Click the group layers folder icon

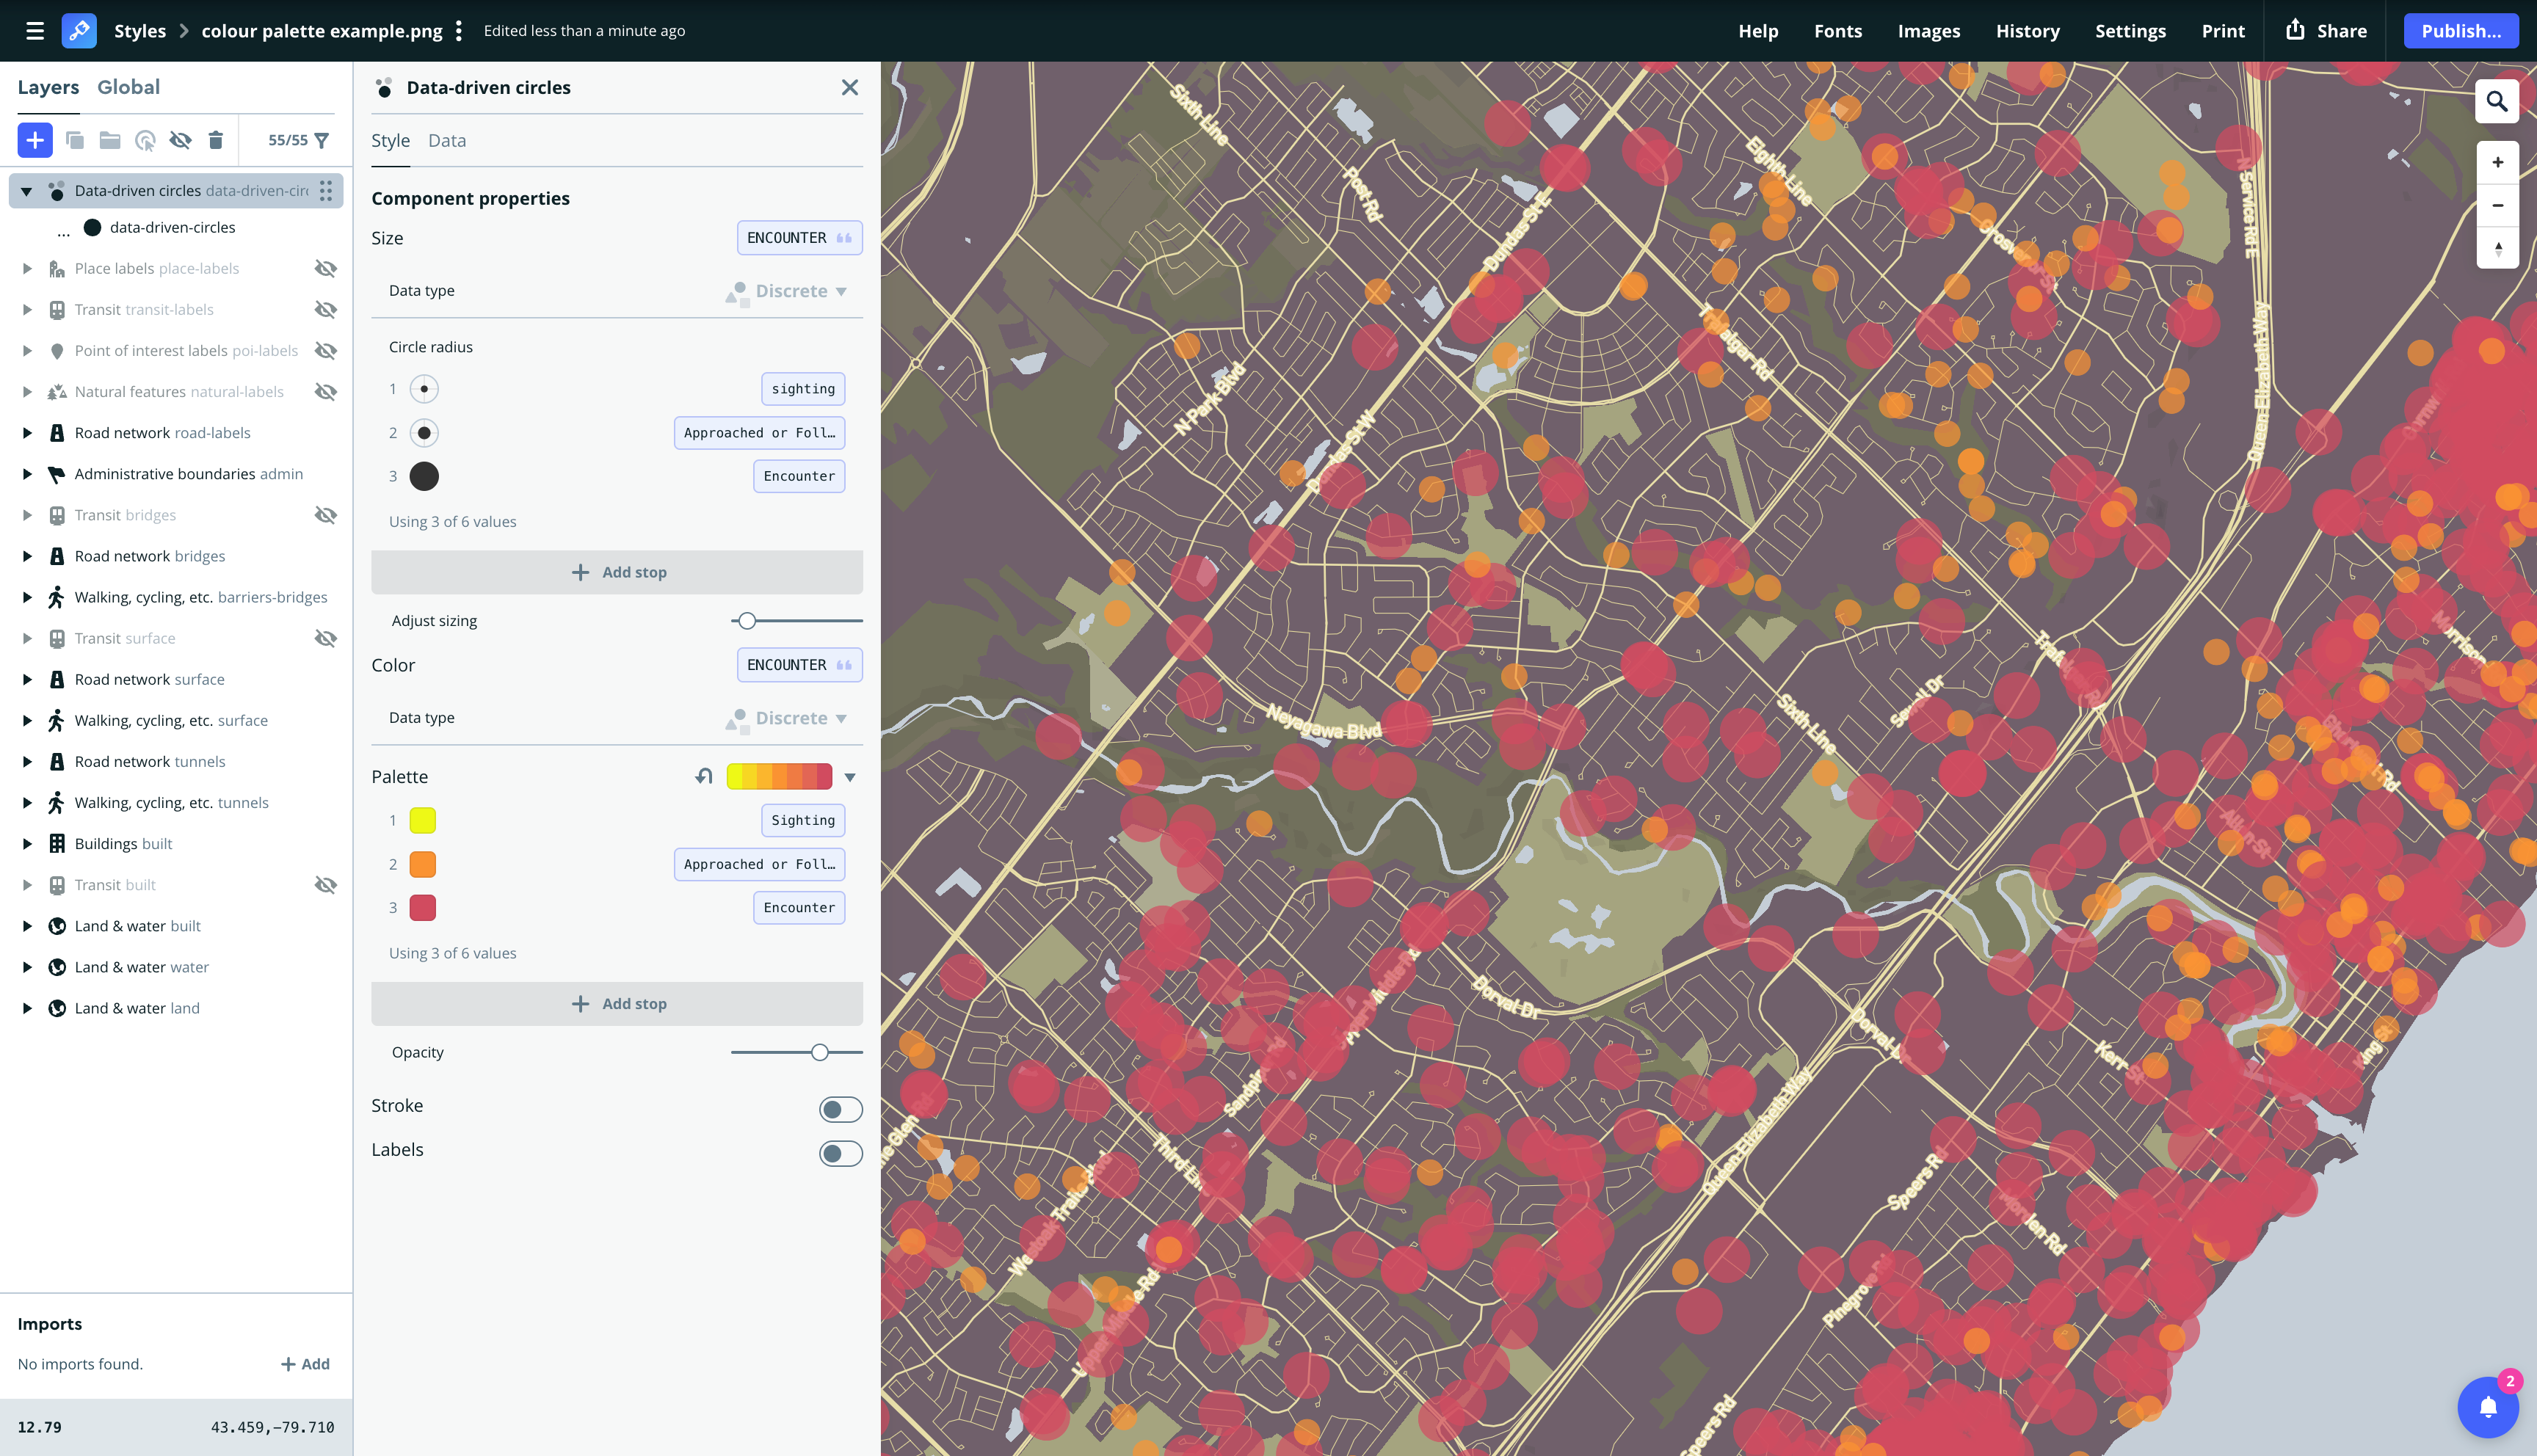pyautogui.click(x=110, y=140)
